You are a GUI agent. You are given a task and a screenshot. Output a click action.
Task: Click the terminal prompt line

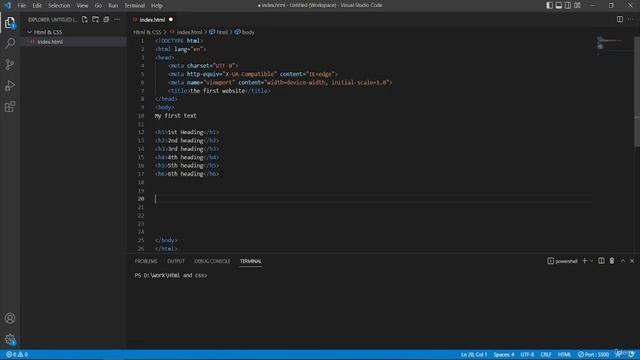tap(171, 276)
